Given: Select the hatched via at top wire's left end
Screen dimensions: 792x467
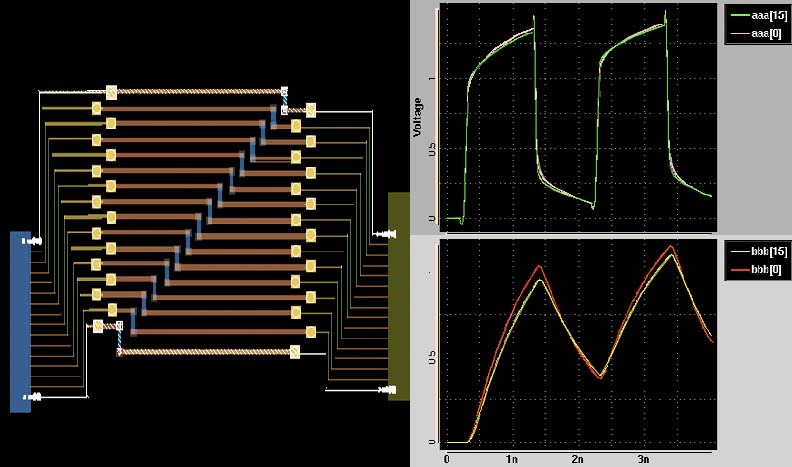Looking at the screenshot, I should (112, 92).
